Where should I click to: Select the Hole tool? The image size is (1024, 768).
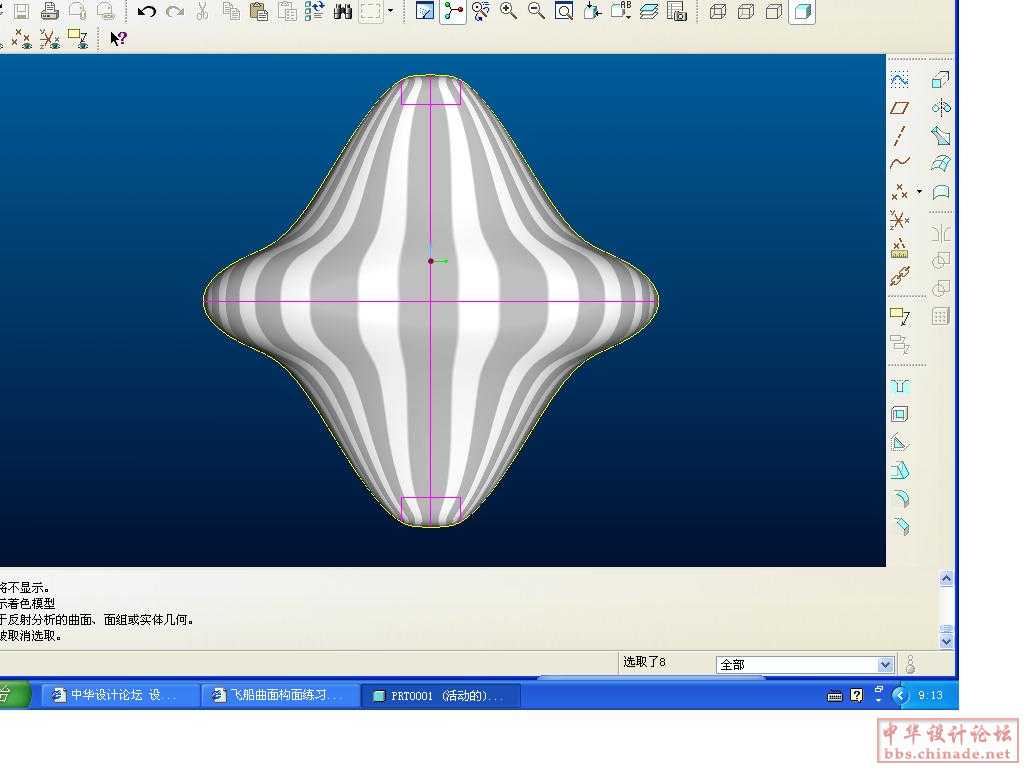pyautogui.click(x=900, y=387)
